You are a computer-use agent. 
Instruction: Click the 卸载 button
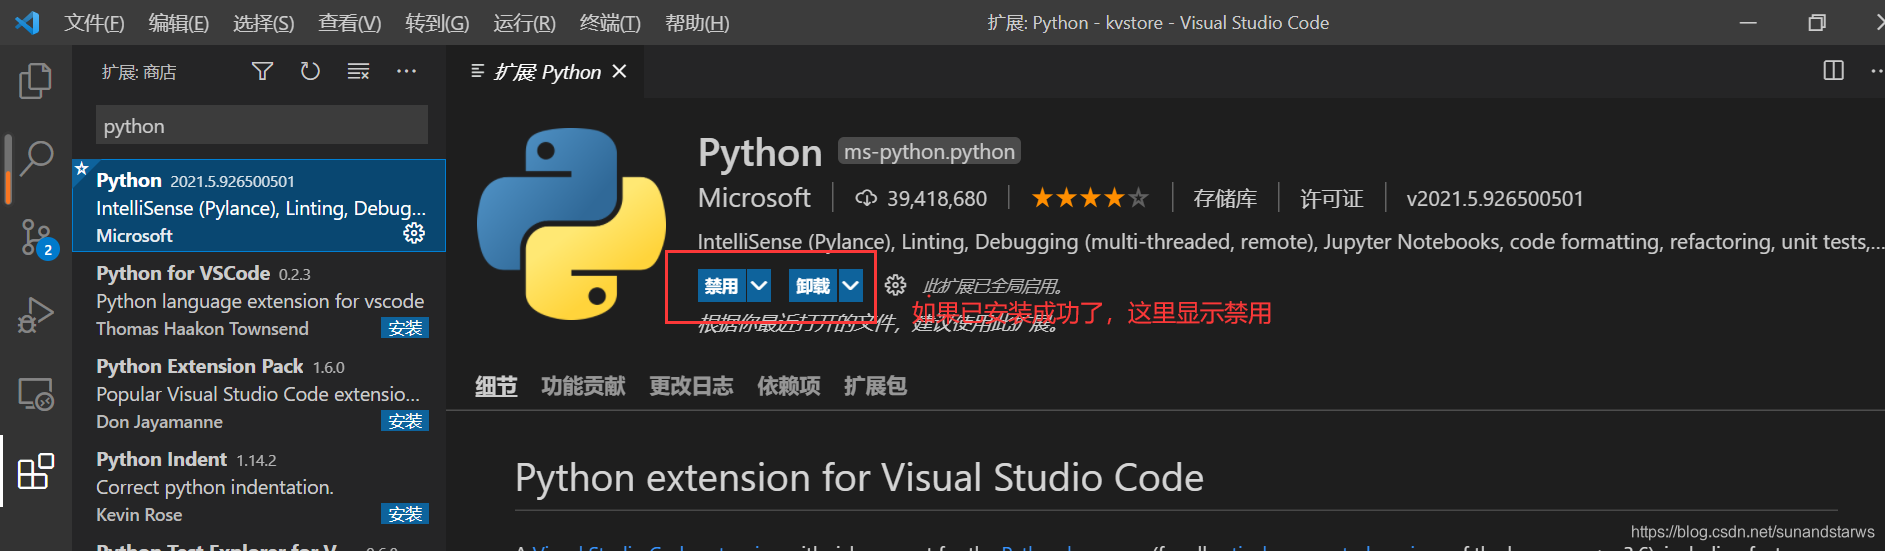pos(813,286)
